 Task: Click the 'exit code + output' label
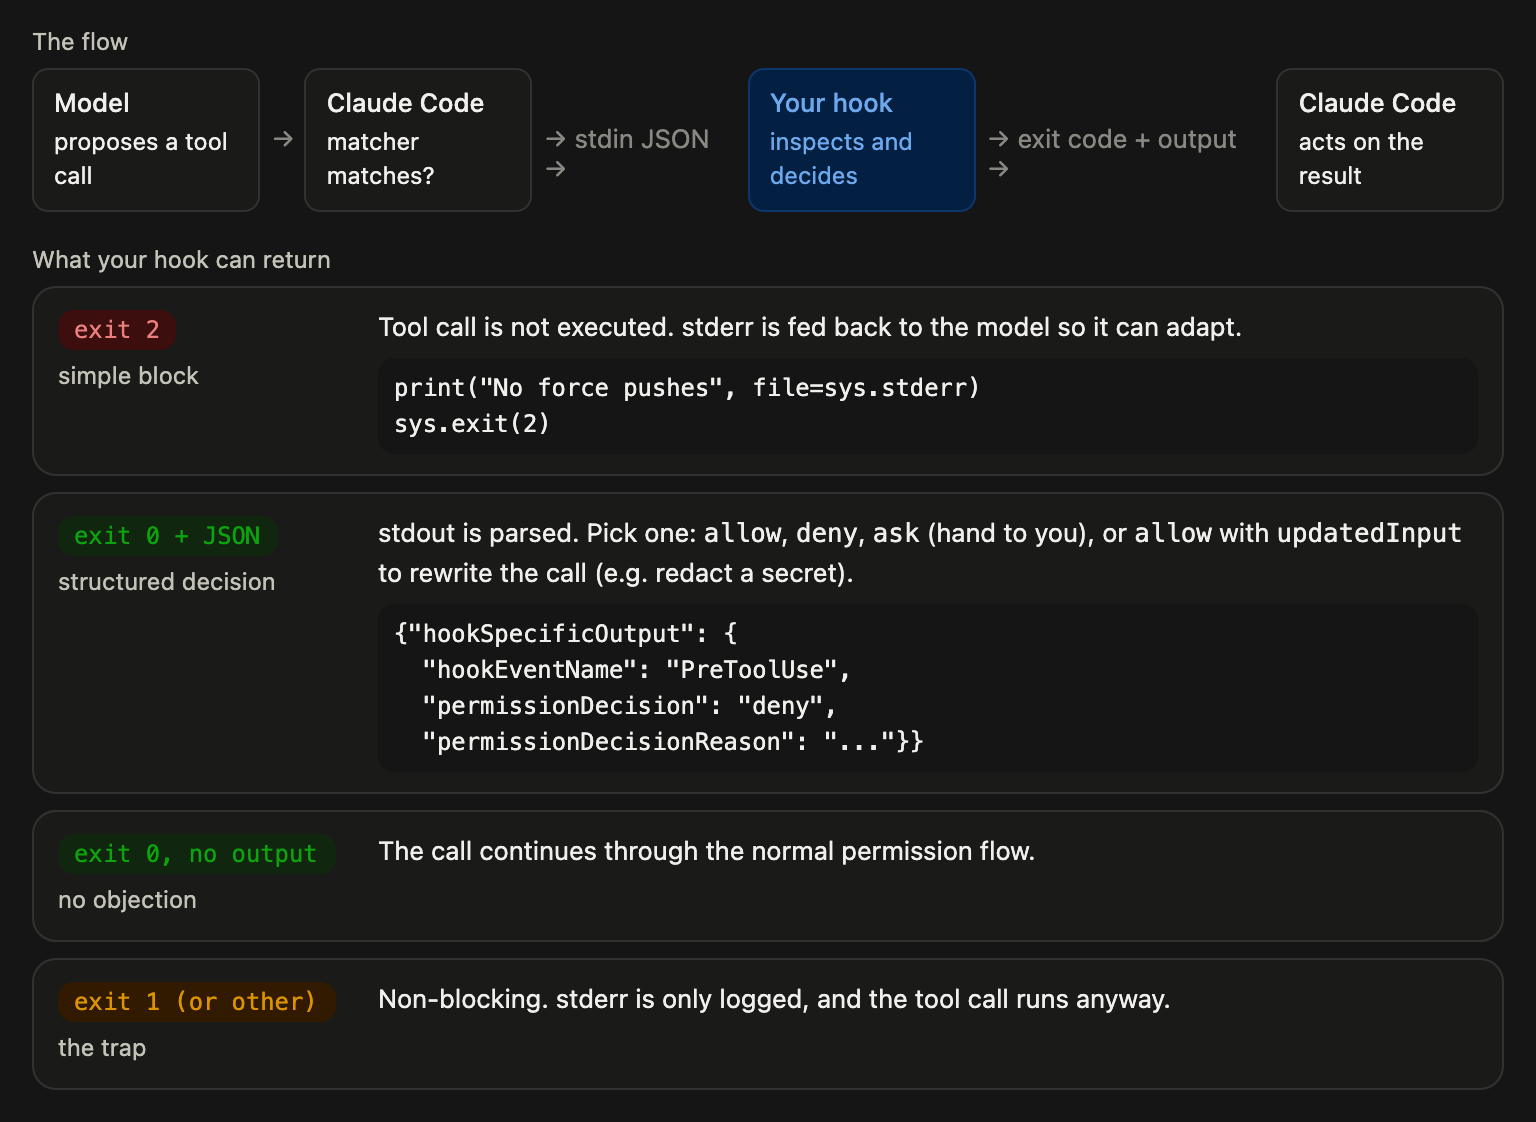[1127, 139]
